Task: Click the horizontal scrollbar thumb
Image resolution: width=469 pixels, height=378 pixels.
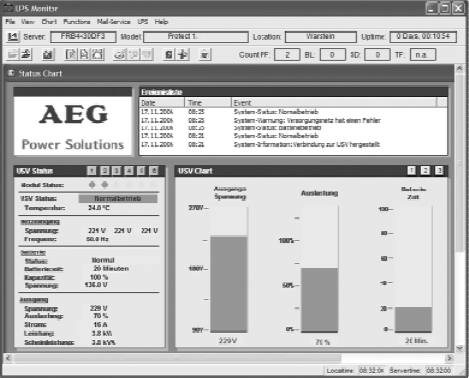Action: tap(177, 358)
